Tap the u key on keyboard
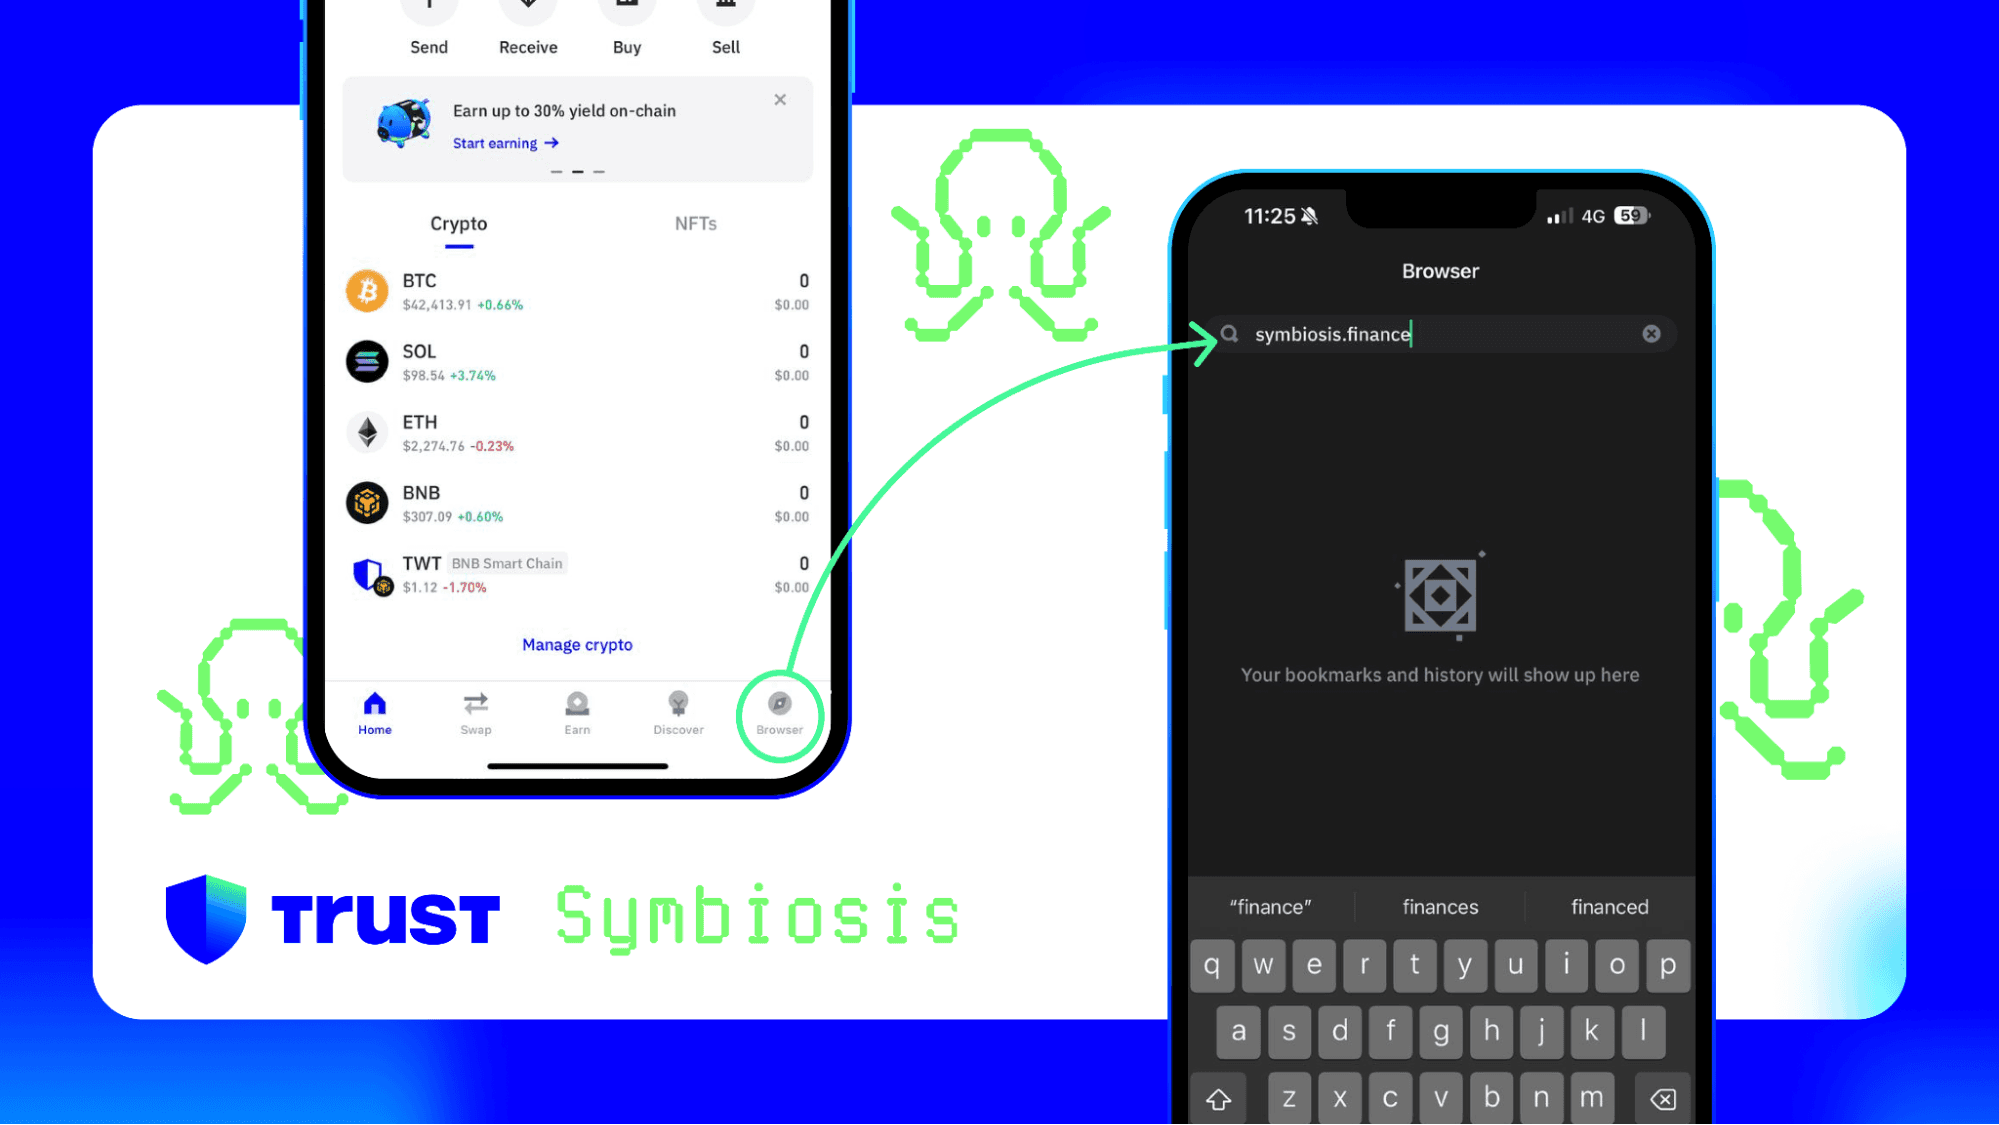This screenshot has height=1125, width=1999. point(1516,966)
